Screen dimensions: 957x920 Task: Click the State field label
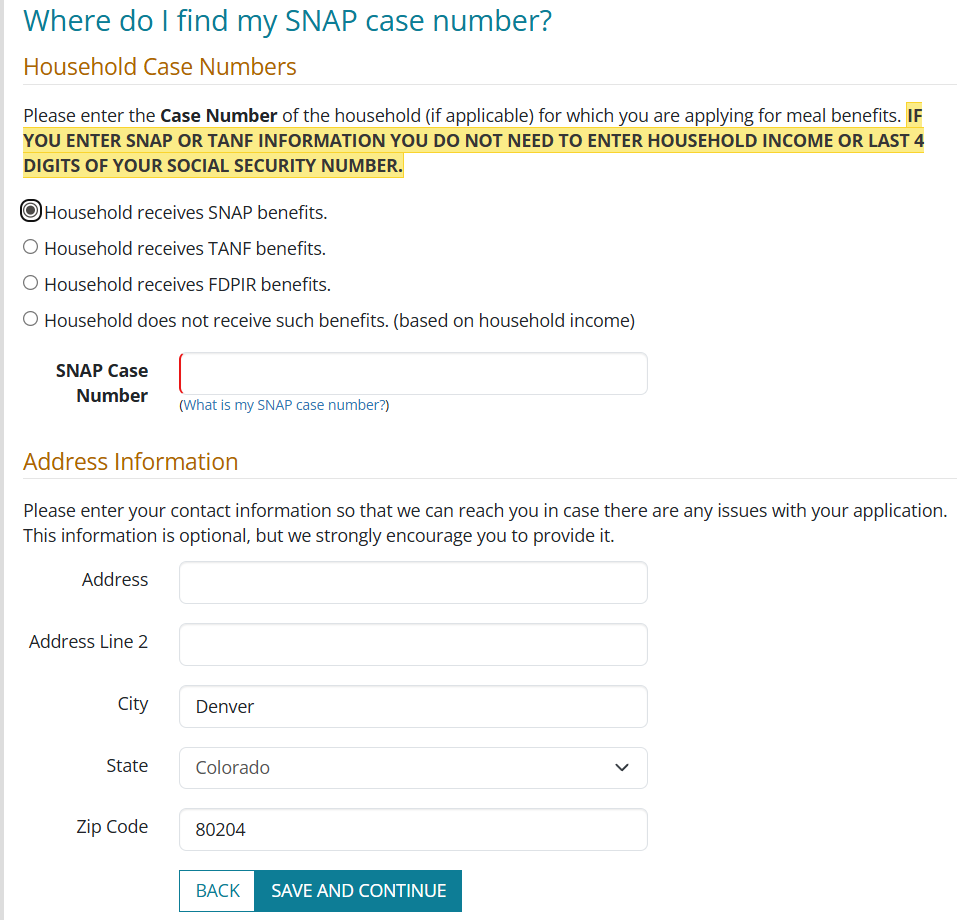(x=127, y=766)
